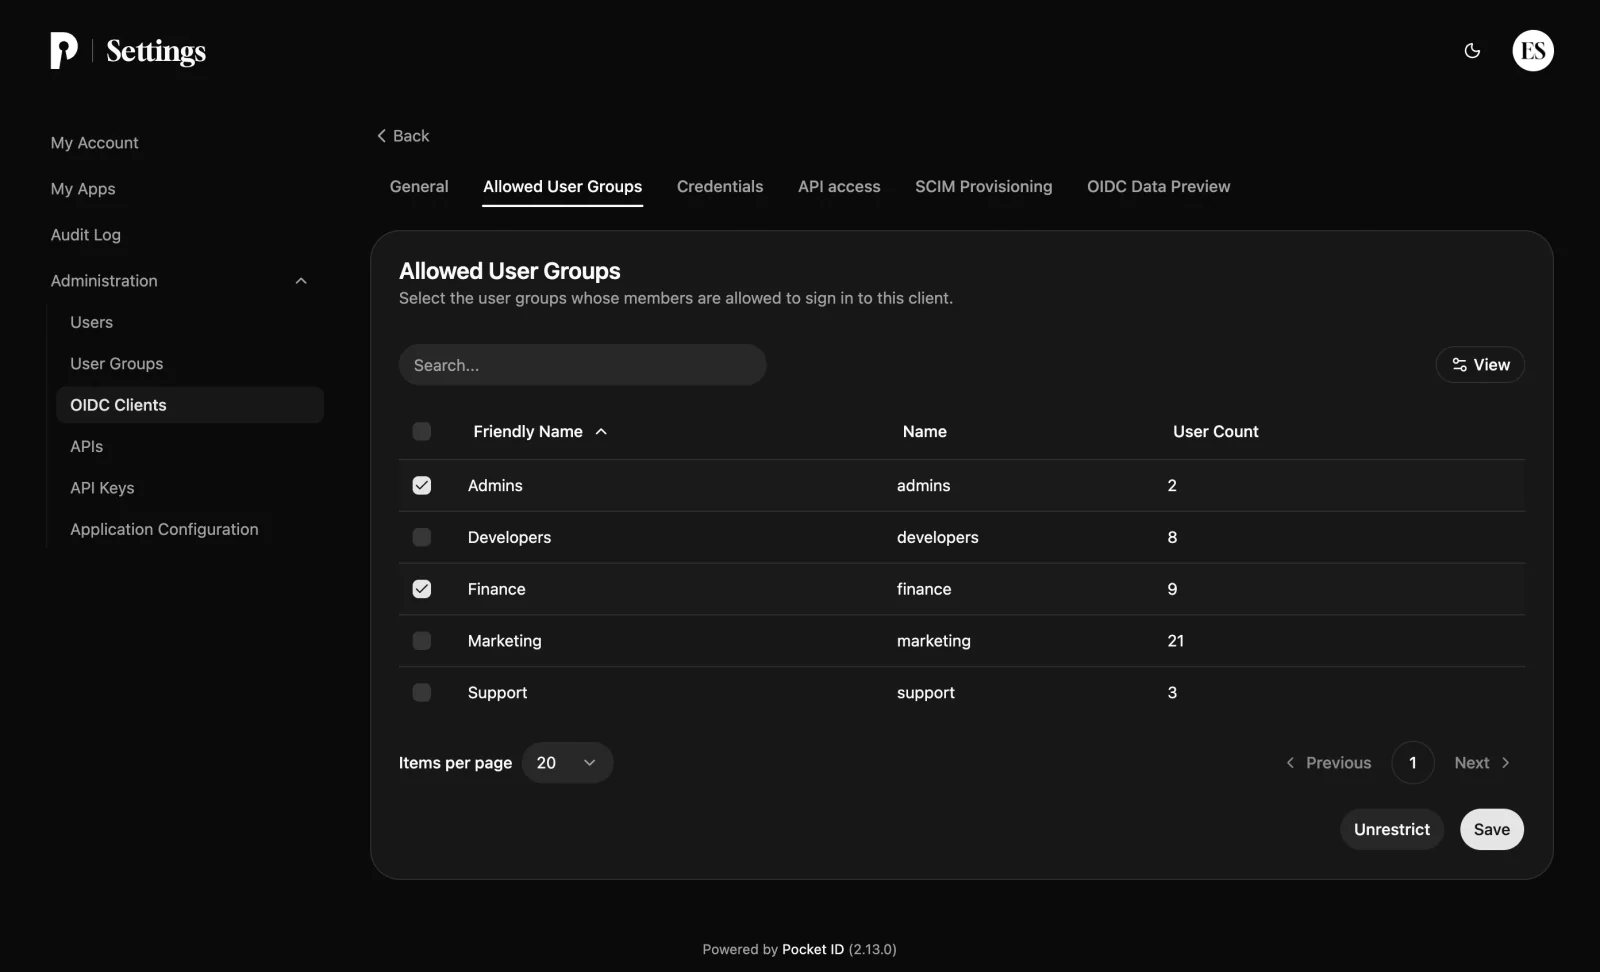The image size is (1600, 972).
Task: Click Marketing's user count 21
Action: [x=1175, y=641]
